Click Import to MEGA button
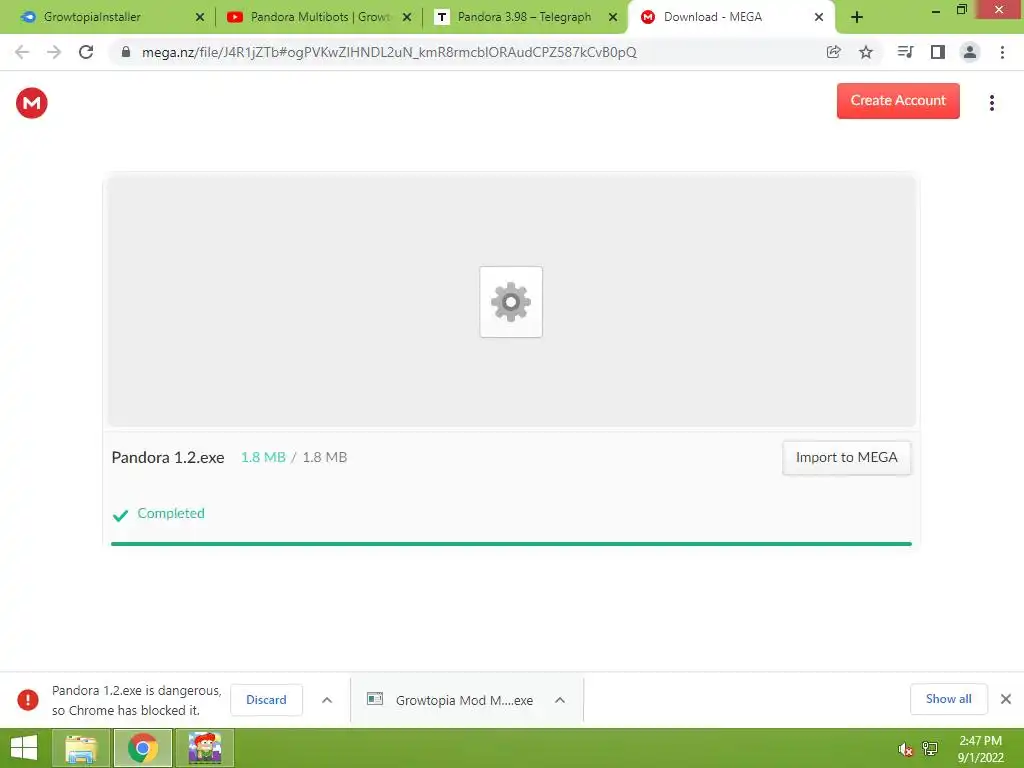 [x=846, y=457]
